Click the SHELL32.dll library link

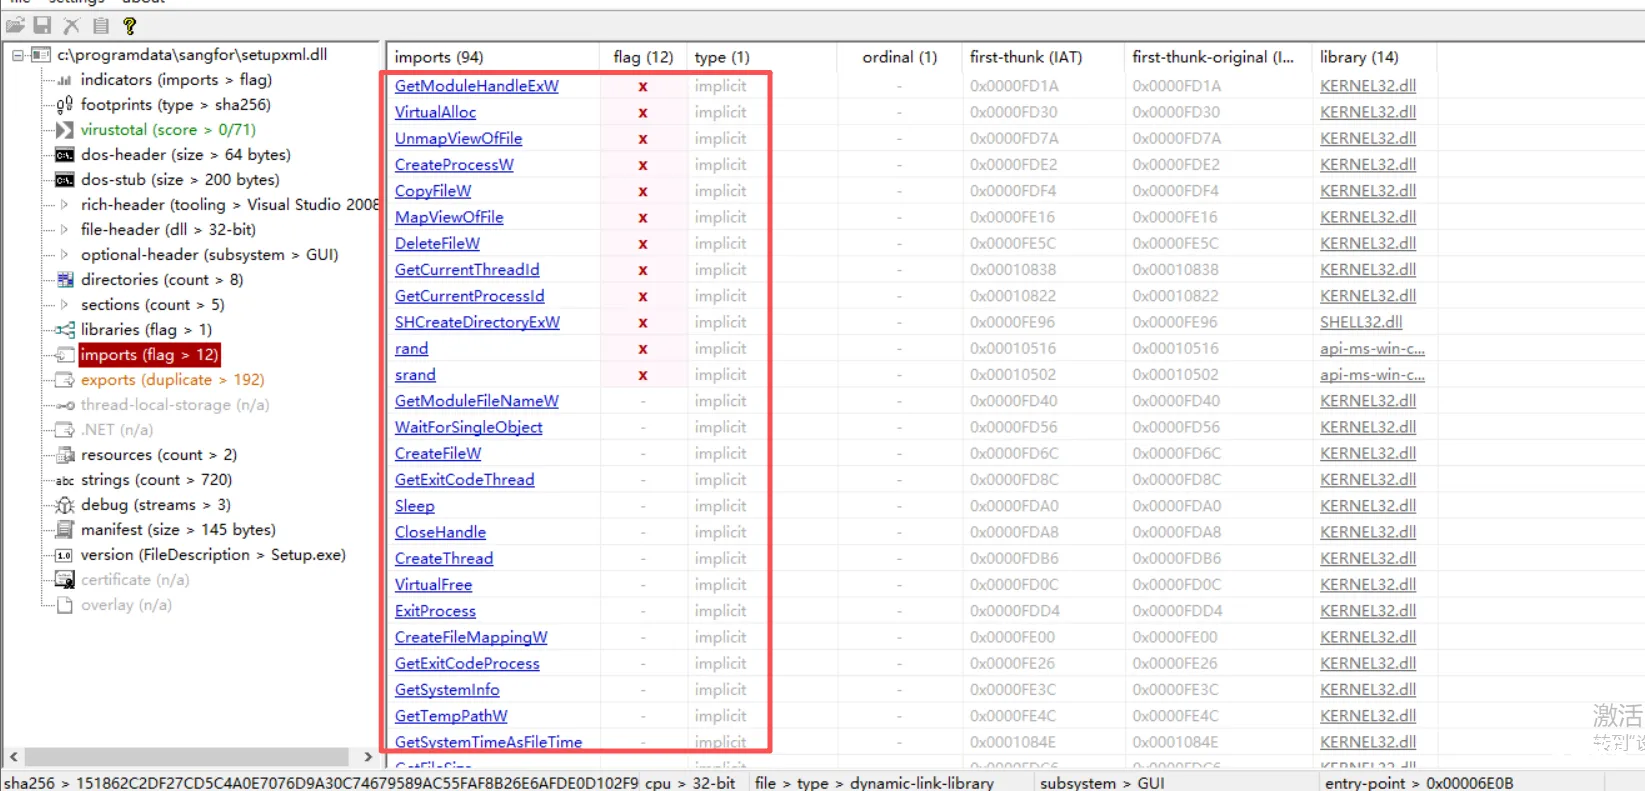[x=1360, y=322]
